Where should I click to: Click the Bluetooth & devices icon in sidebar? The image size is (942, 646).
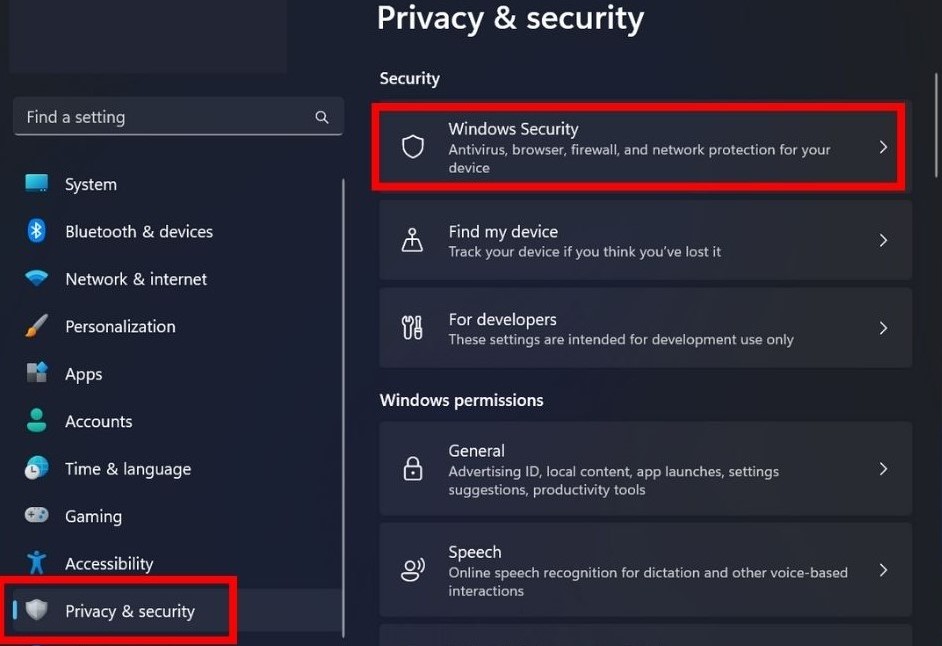pos(36,231)
